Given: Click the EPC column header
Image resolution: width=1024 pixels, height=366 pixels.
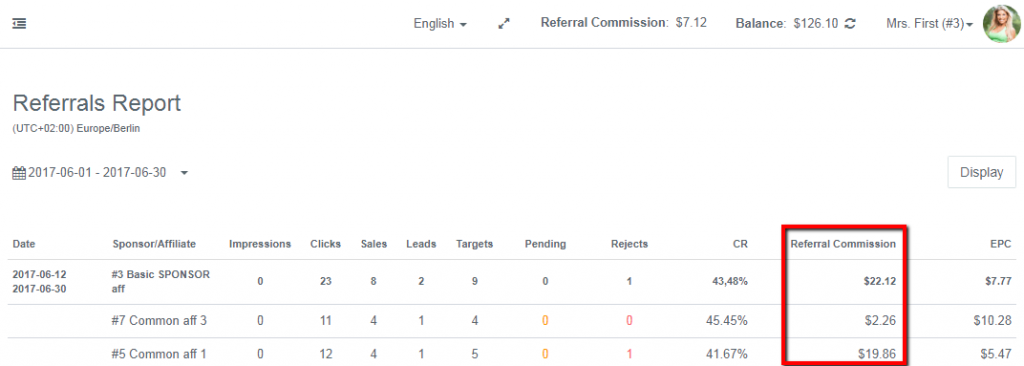Looking at the screenshot, I should pyautogui.click(x=1000, y=244).
